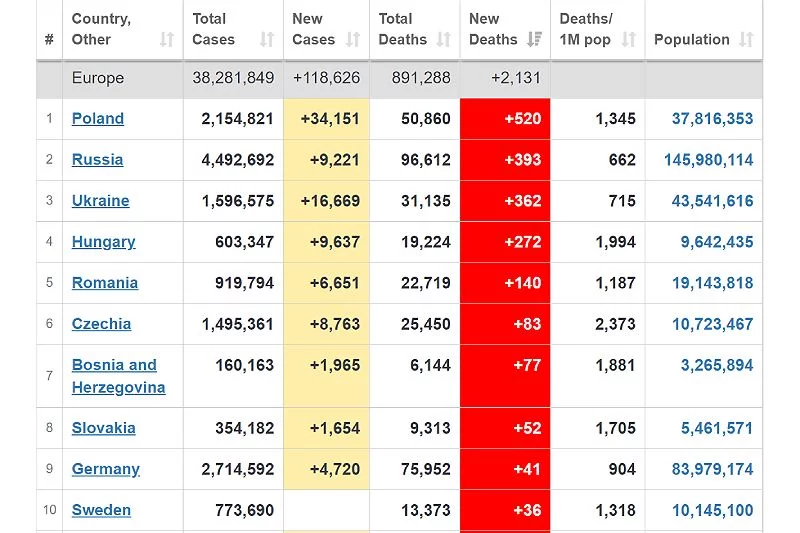Select Czechia deaths per million 2,373
This screenshot has width=800, height=533.
tap(615, 324)
